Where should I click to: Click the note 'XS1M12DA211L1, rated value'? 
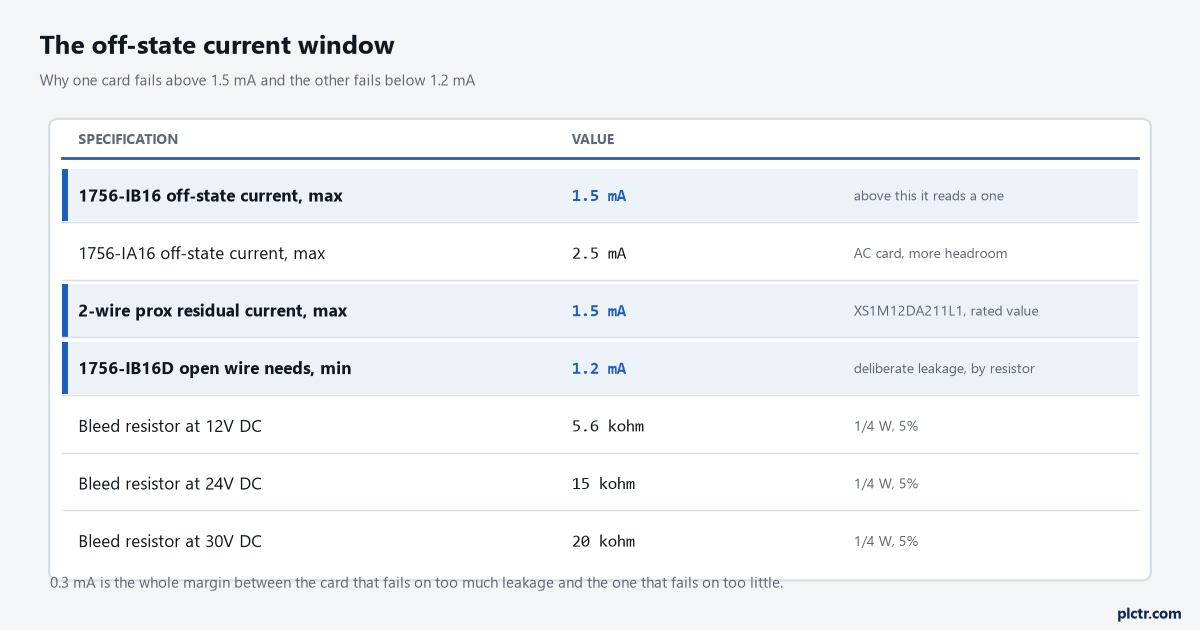pos(946,311)
